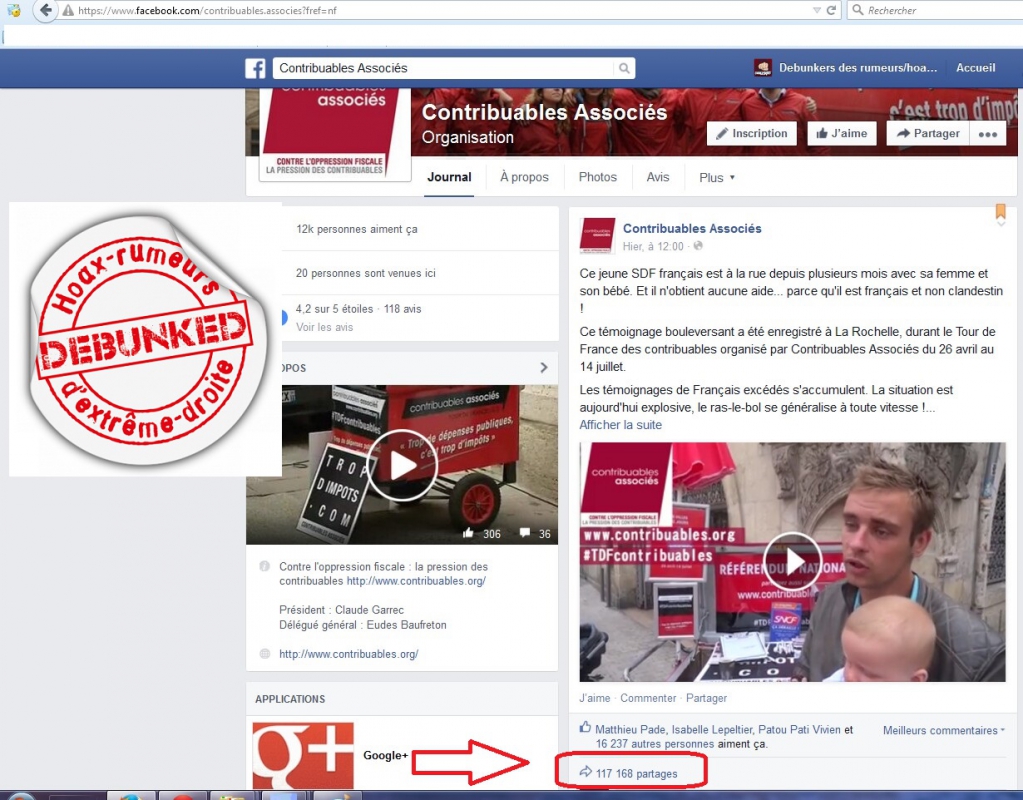Click Commenter under the post
The image size is (1023, 800).
tap(648, 698)
